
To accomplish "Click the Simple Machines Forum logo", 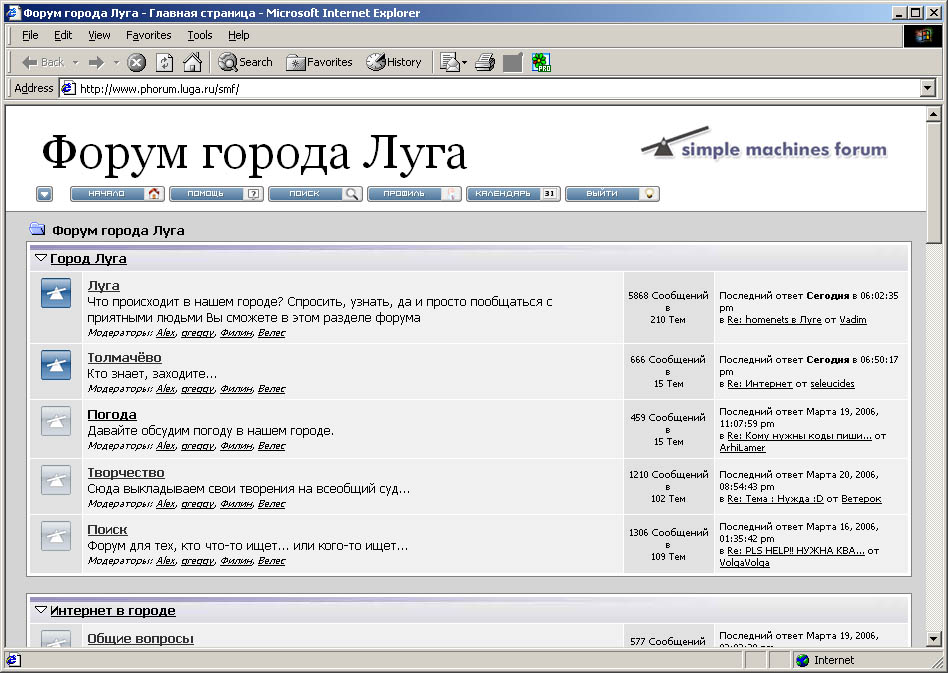I will [x=764, y=146].
